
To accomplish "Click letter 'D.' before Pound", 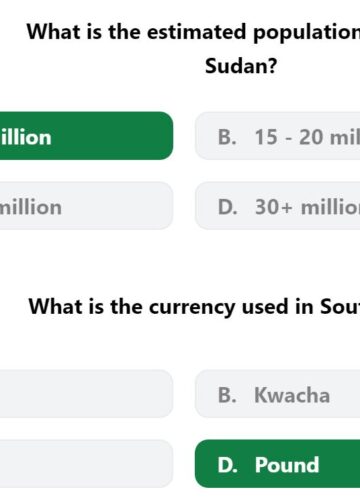I will [228, 465].
